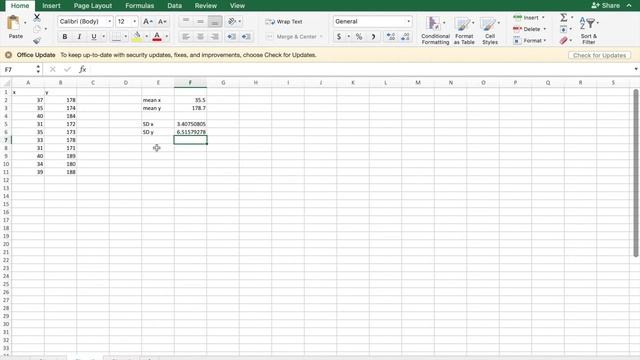Increase font size with A-up icon
Screen dimensions: 640x360
tap(147, 22)
